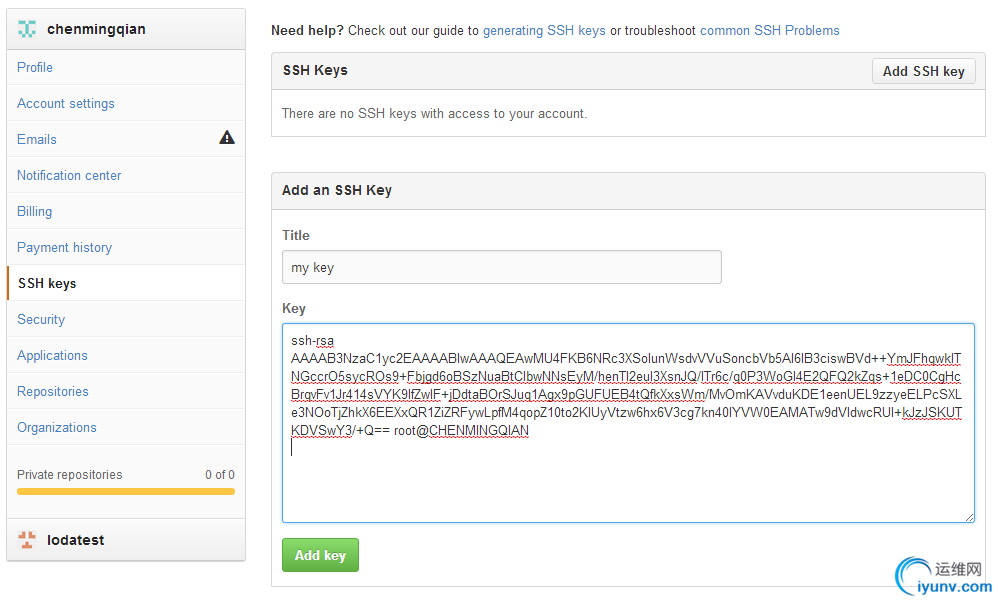Viewport: 998px width, 603px height.
Task: Click the Private repositories usage bar
Action: 126,491
